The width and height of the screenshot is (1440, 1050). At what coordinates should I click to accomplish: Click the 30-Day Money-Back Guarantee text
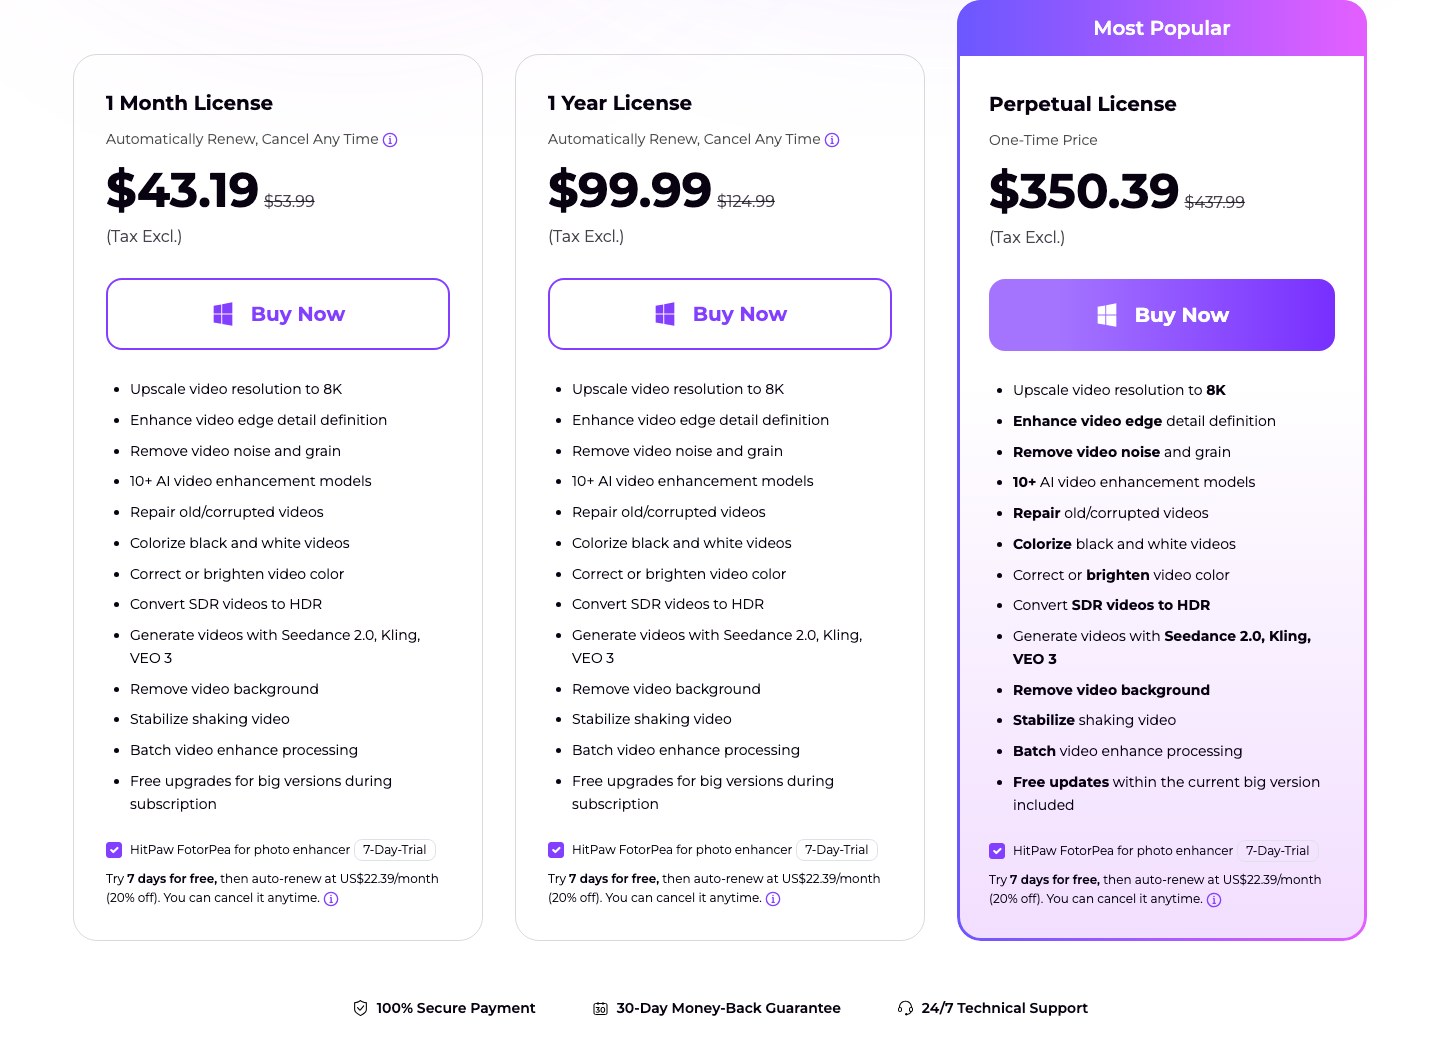pyautogui.click(x=729, y=1008)
